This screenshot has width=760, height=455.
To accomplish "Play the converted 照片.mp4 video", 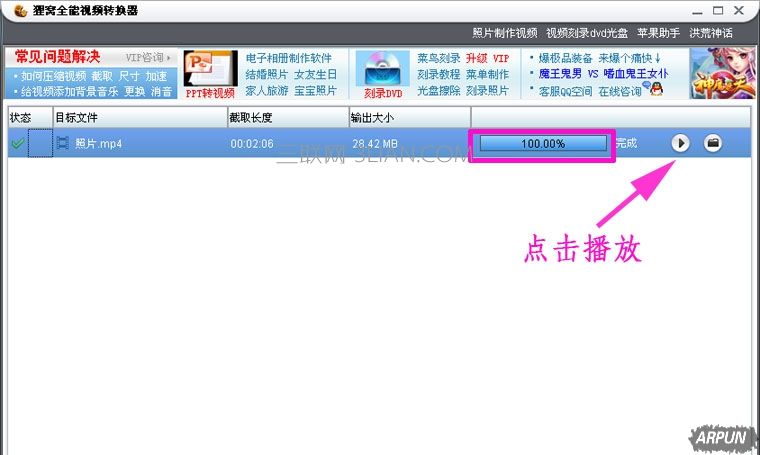I will coord(681,143).
